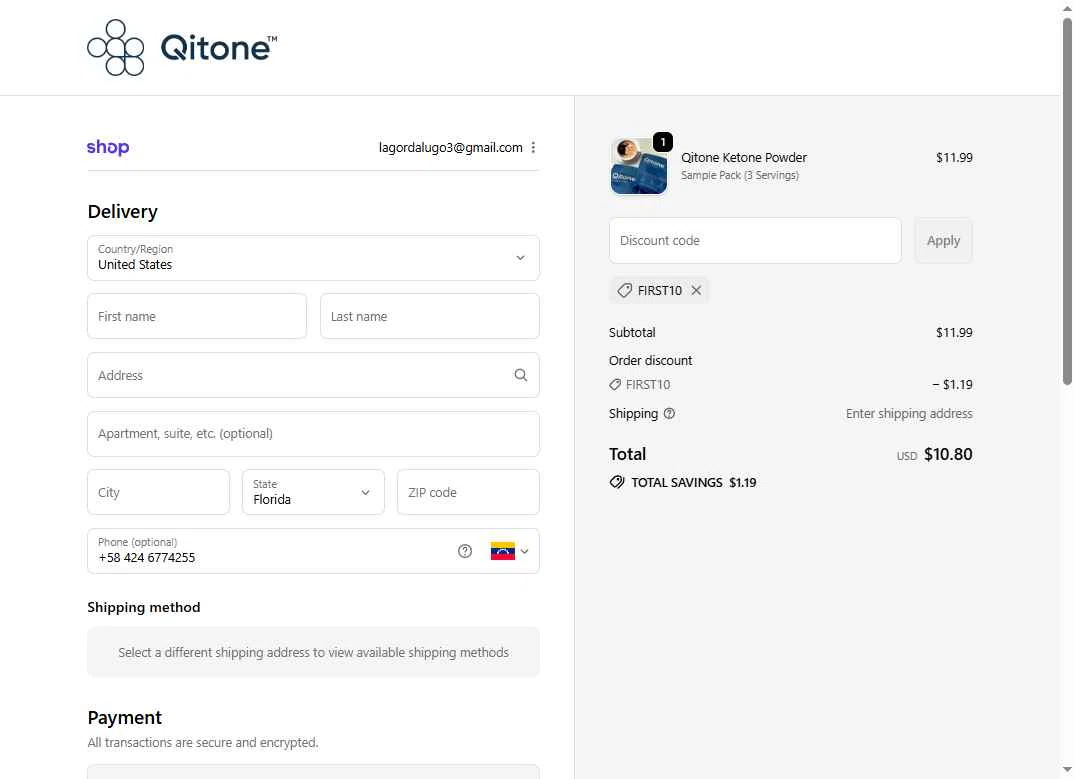The width and height of the screenshot is (1075, 779).
Task: Focus the Last name field
Action: tap(430, 316)
